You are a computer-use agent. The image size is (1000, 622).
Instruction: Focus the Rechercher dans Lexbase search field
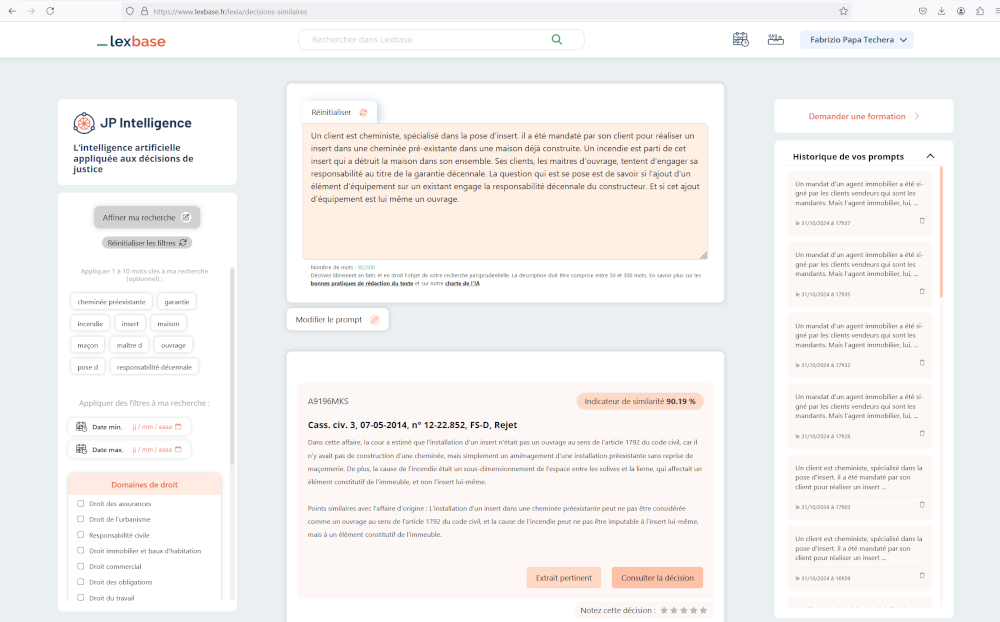click(x=441, y=40)
